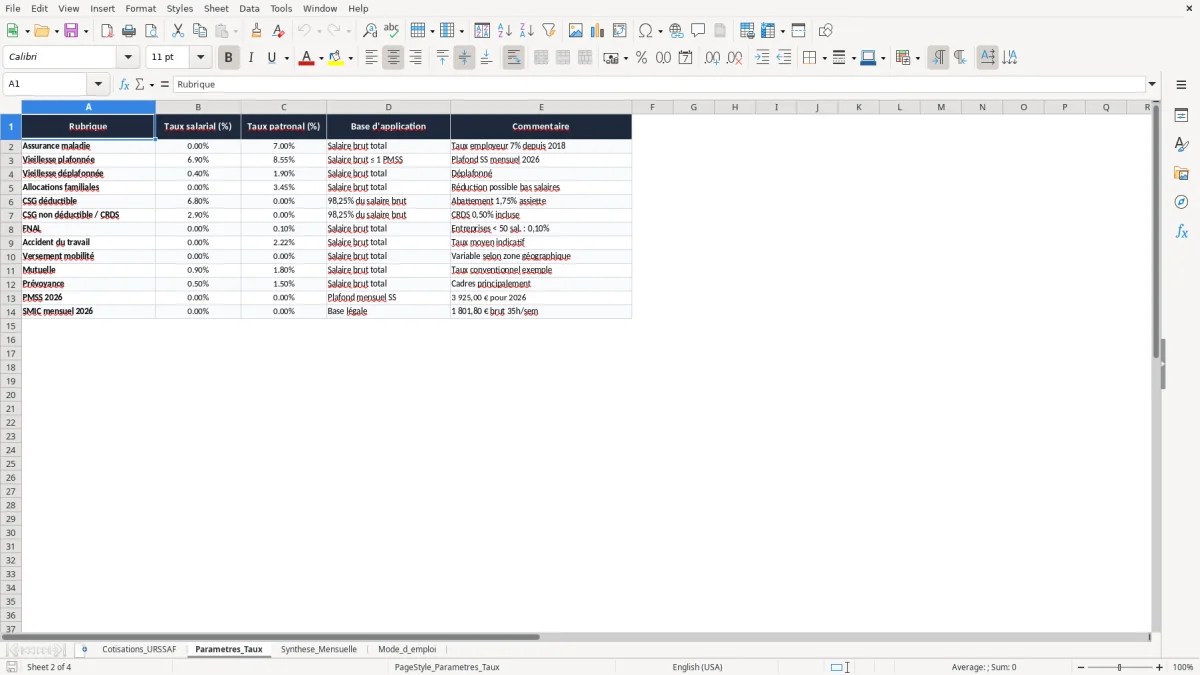Screen dimensions: 1200x675
Task: Toggle Center Horizontally alignment
Action: click(393, 58)
